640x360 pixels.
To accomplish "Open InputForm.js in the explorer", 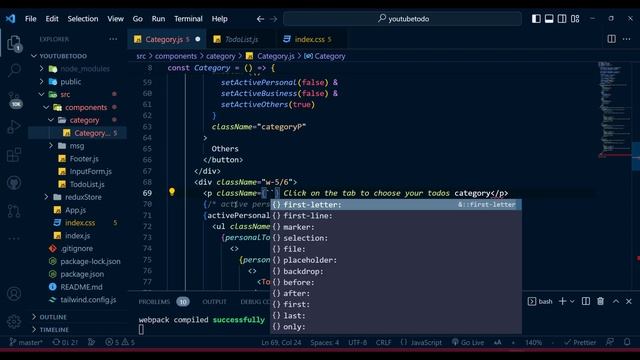I will pyautogui.click(x=91, y=171).
